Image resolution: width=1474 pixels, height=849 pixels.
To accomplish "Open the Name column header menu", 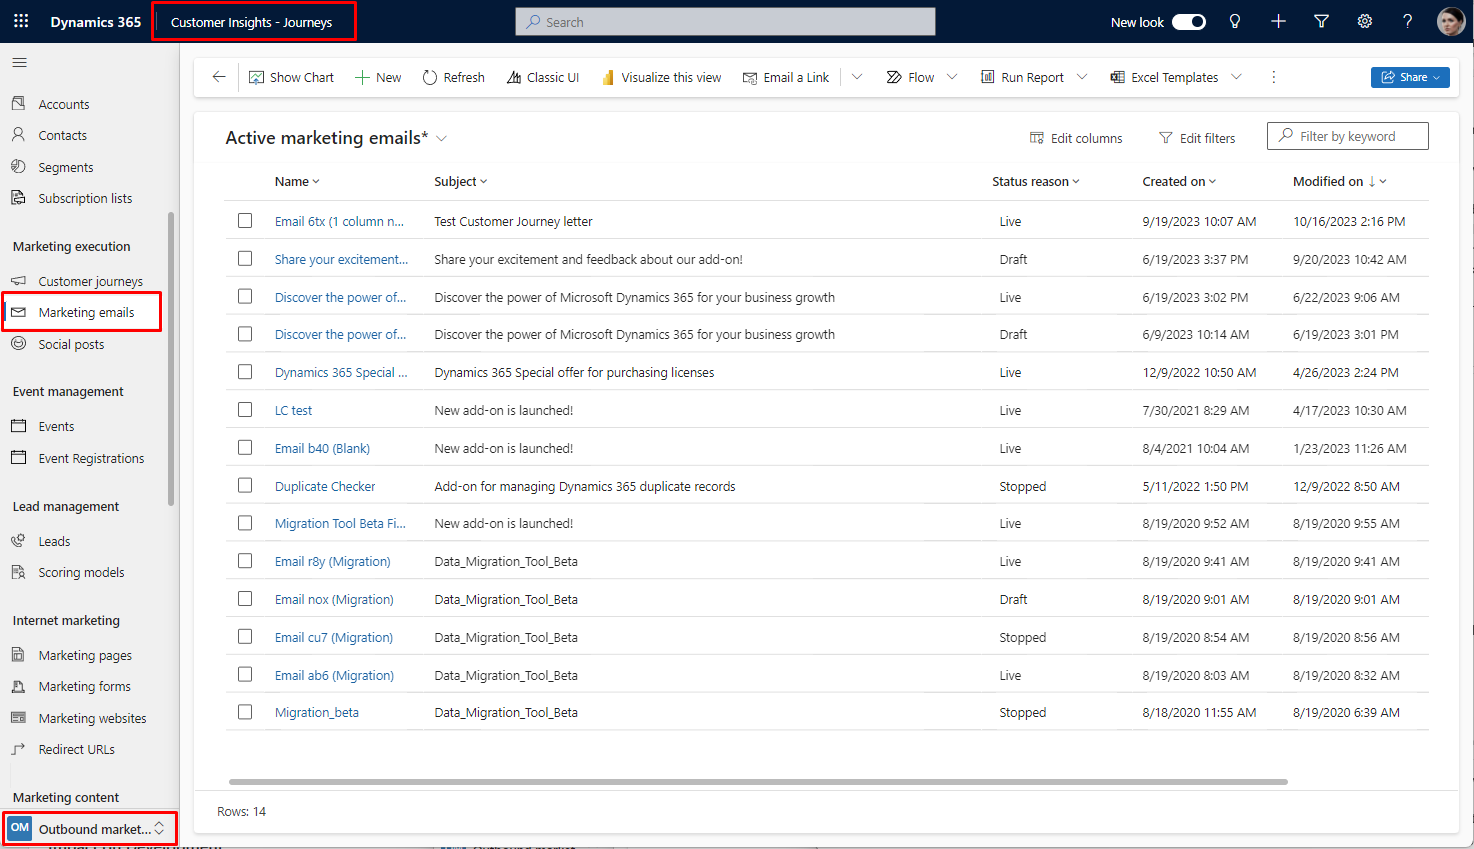I will (297, 181).
